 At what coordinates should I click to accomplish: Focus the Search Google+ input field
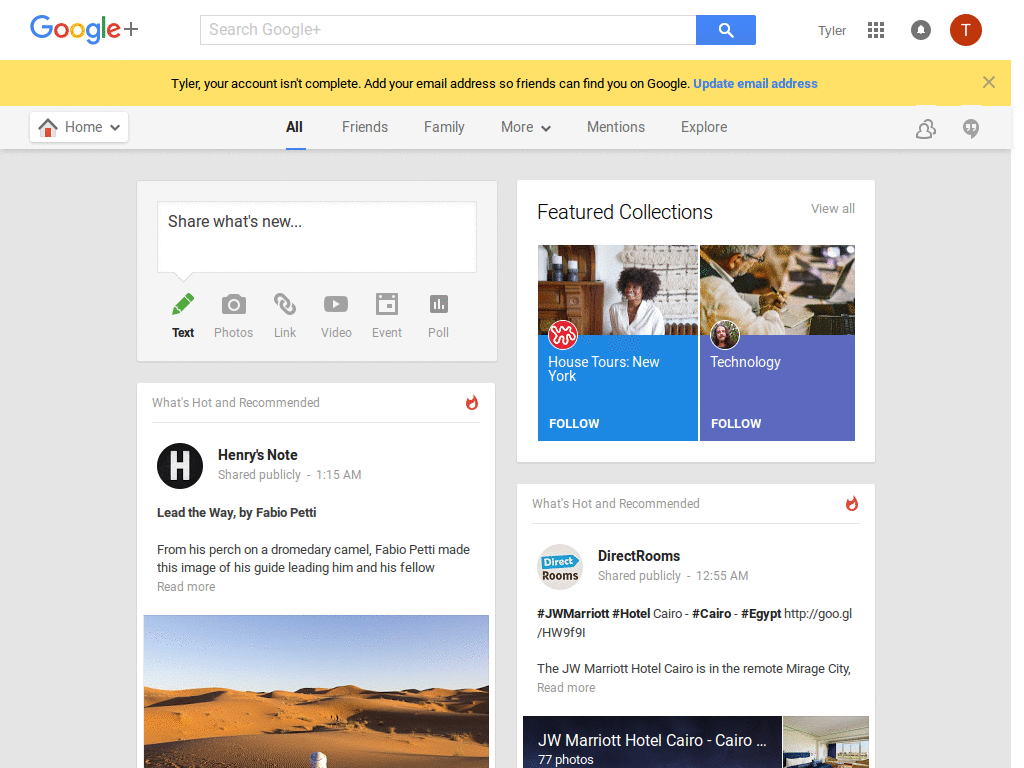(x=448, y=30)
